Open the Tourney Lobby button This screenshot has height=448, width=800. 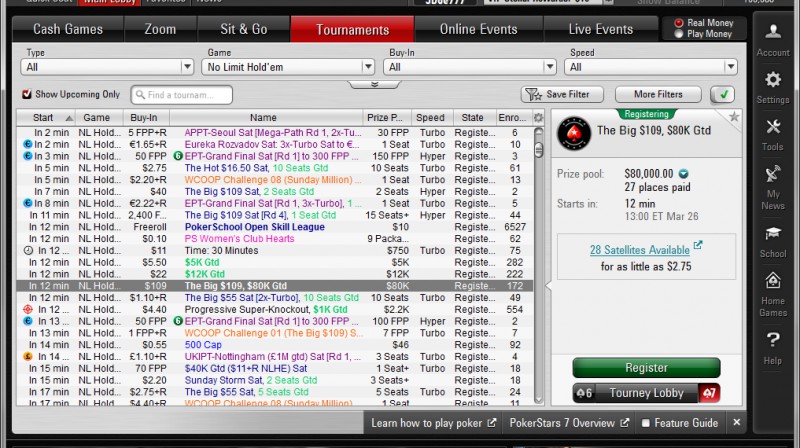pos(646,393)
